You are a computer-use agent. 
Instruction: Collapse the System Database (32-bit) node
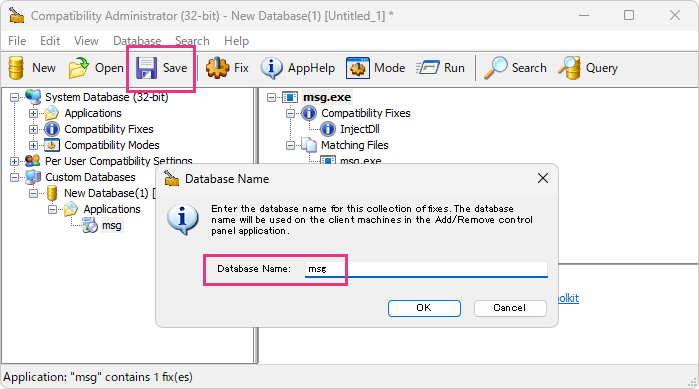click(15, 97)
